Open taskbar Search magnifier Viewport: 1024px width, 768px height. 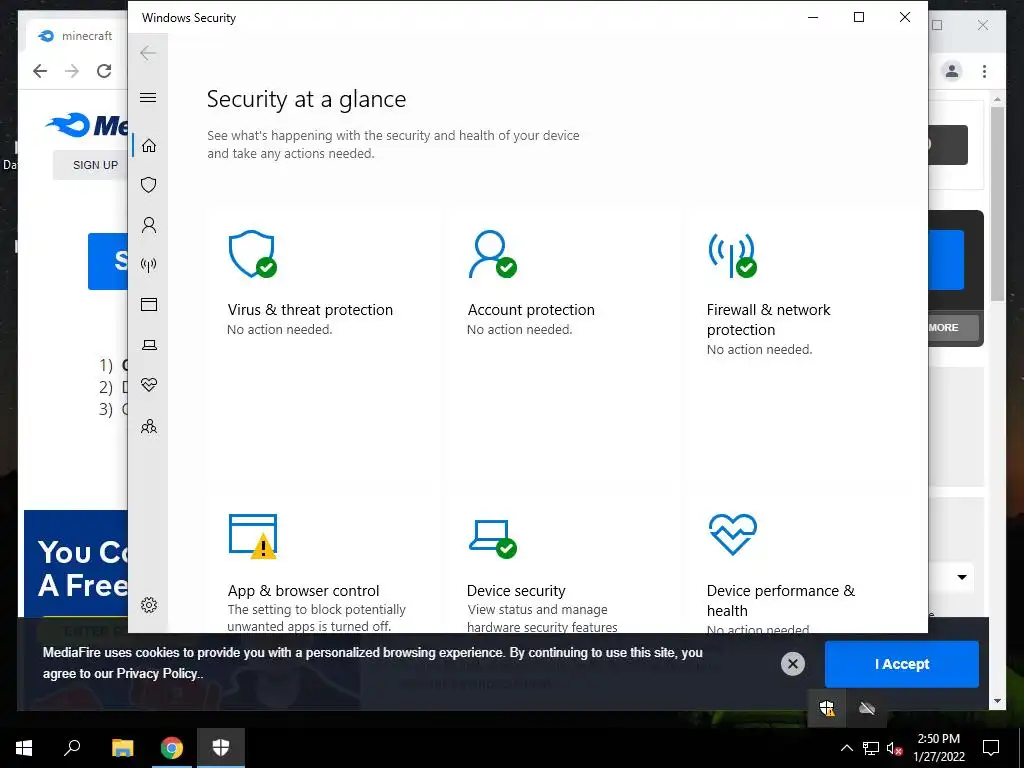tap(72, 748)
